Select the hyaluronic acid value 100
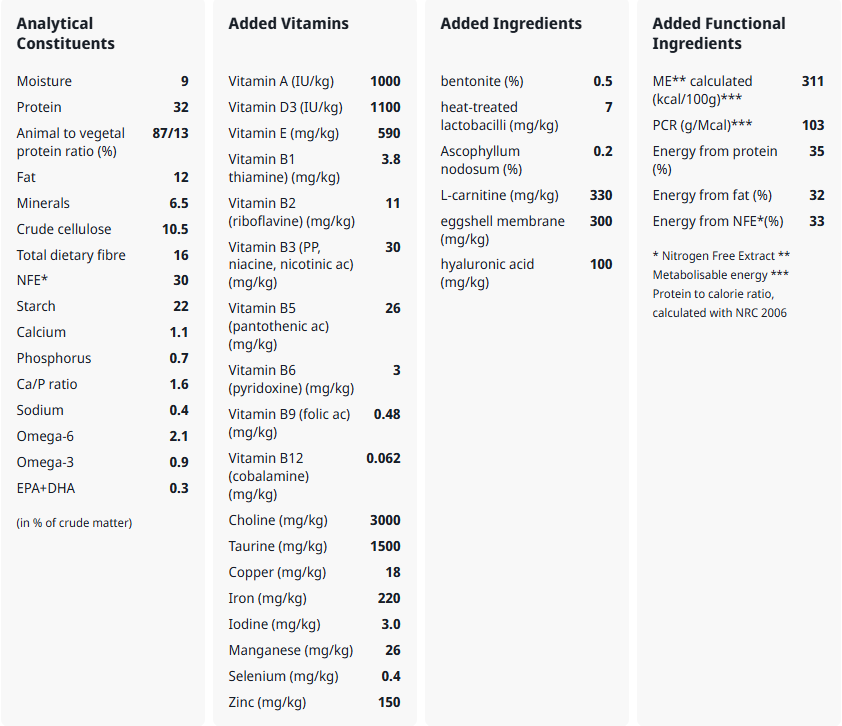 [x=601, y=264]
